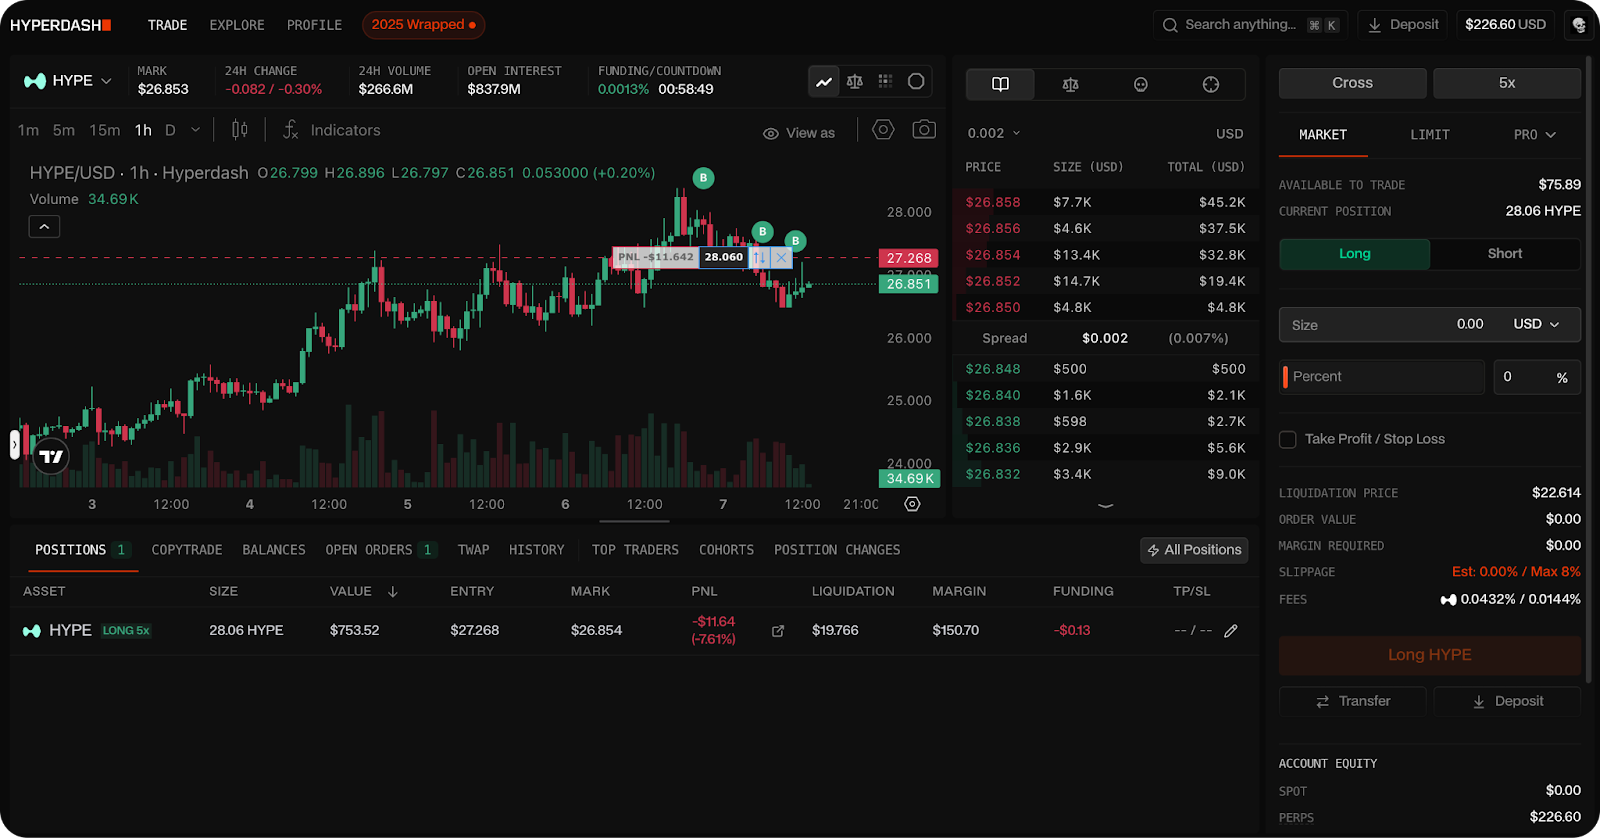This screenshot has width=1600, height=838.
Task: Expand the order book with the bottom chevron
Action: pos(1105,506)
